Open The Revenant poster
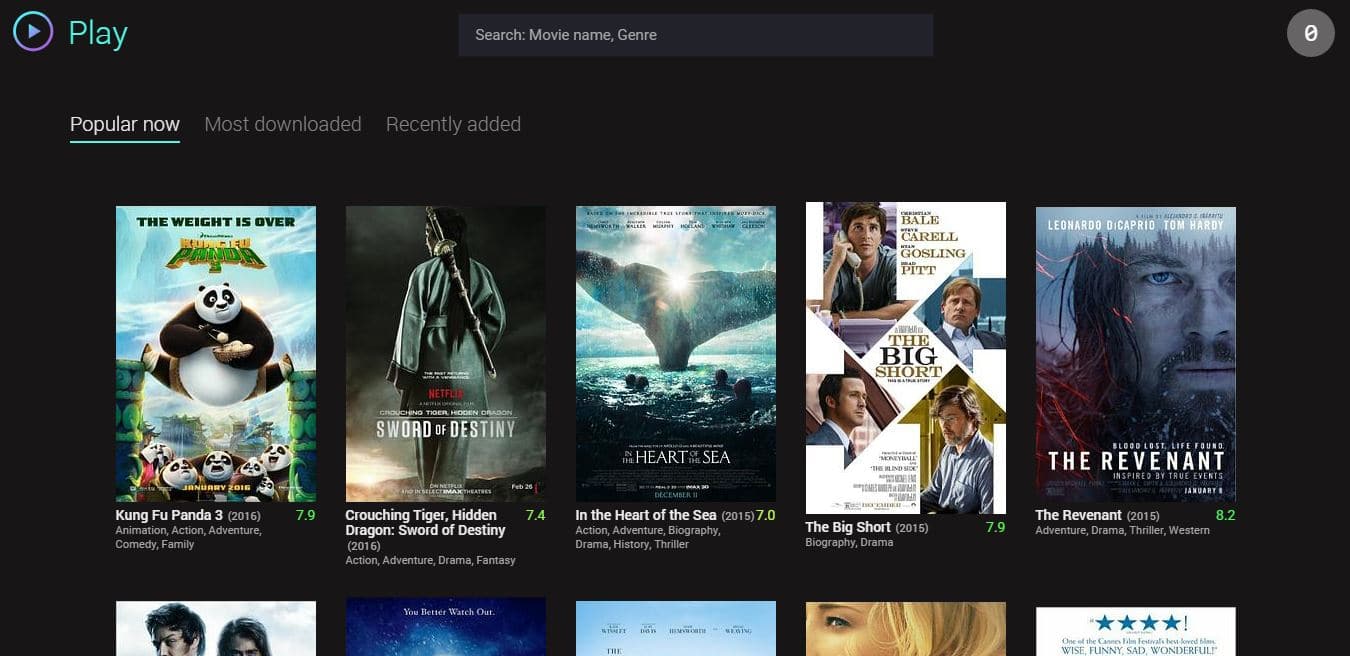Screen dimensions: 1350x656 (1136, 354)
